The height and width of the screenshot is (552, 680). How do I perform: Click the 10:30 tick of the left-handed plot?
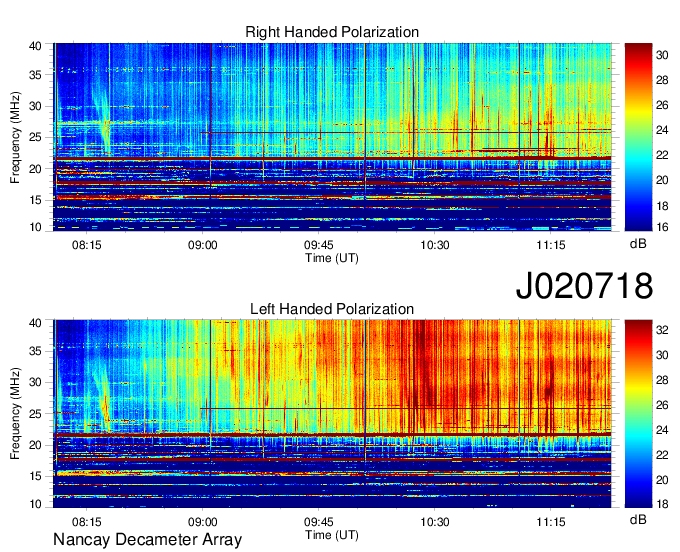click(435, 522)
